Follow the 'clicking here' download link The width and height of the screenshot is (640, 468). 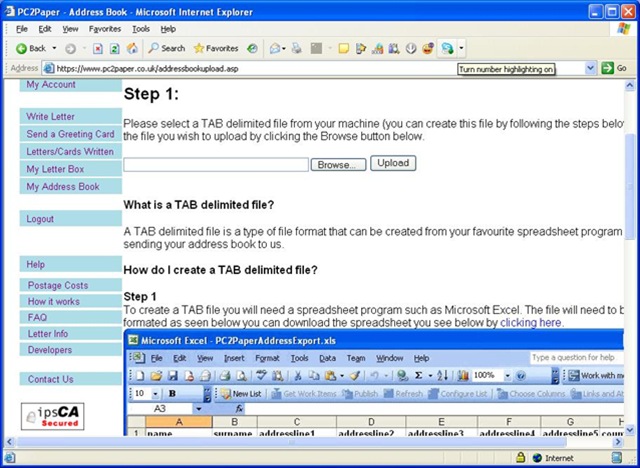(531, 323)
